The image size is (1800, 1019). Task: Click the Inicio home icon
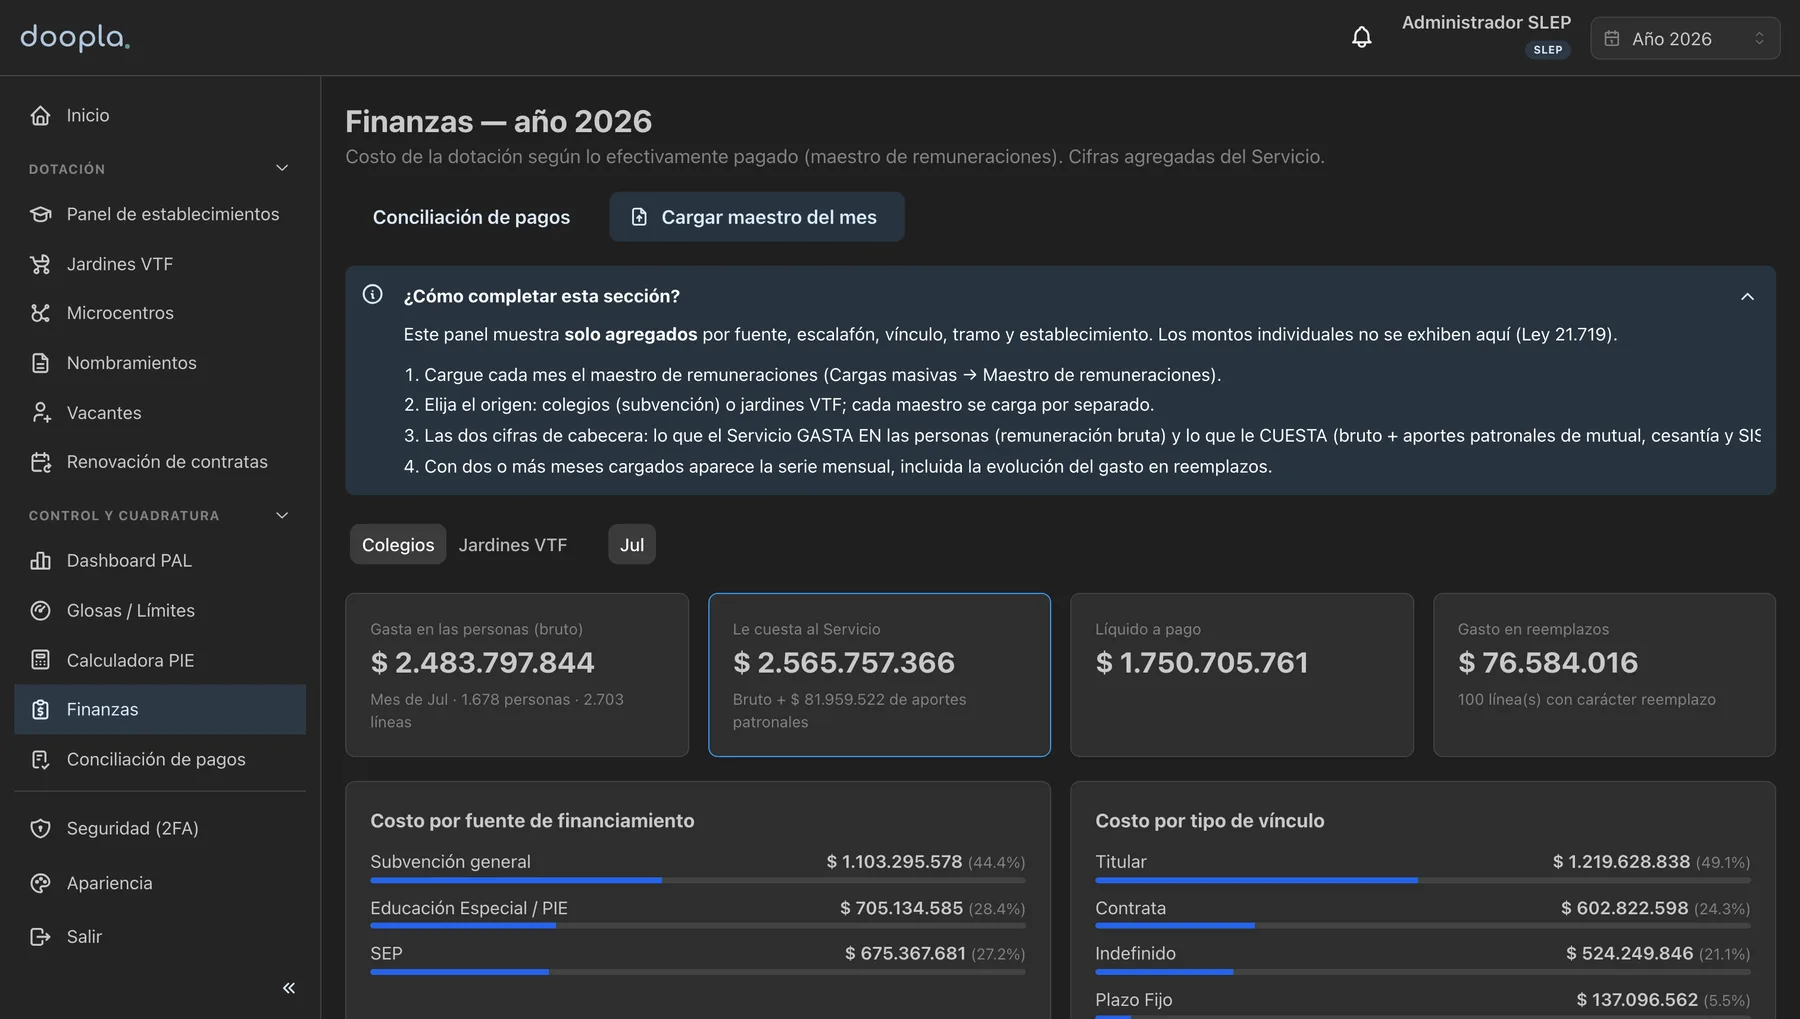click(x=40, y=116)
